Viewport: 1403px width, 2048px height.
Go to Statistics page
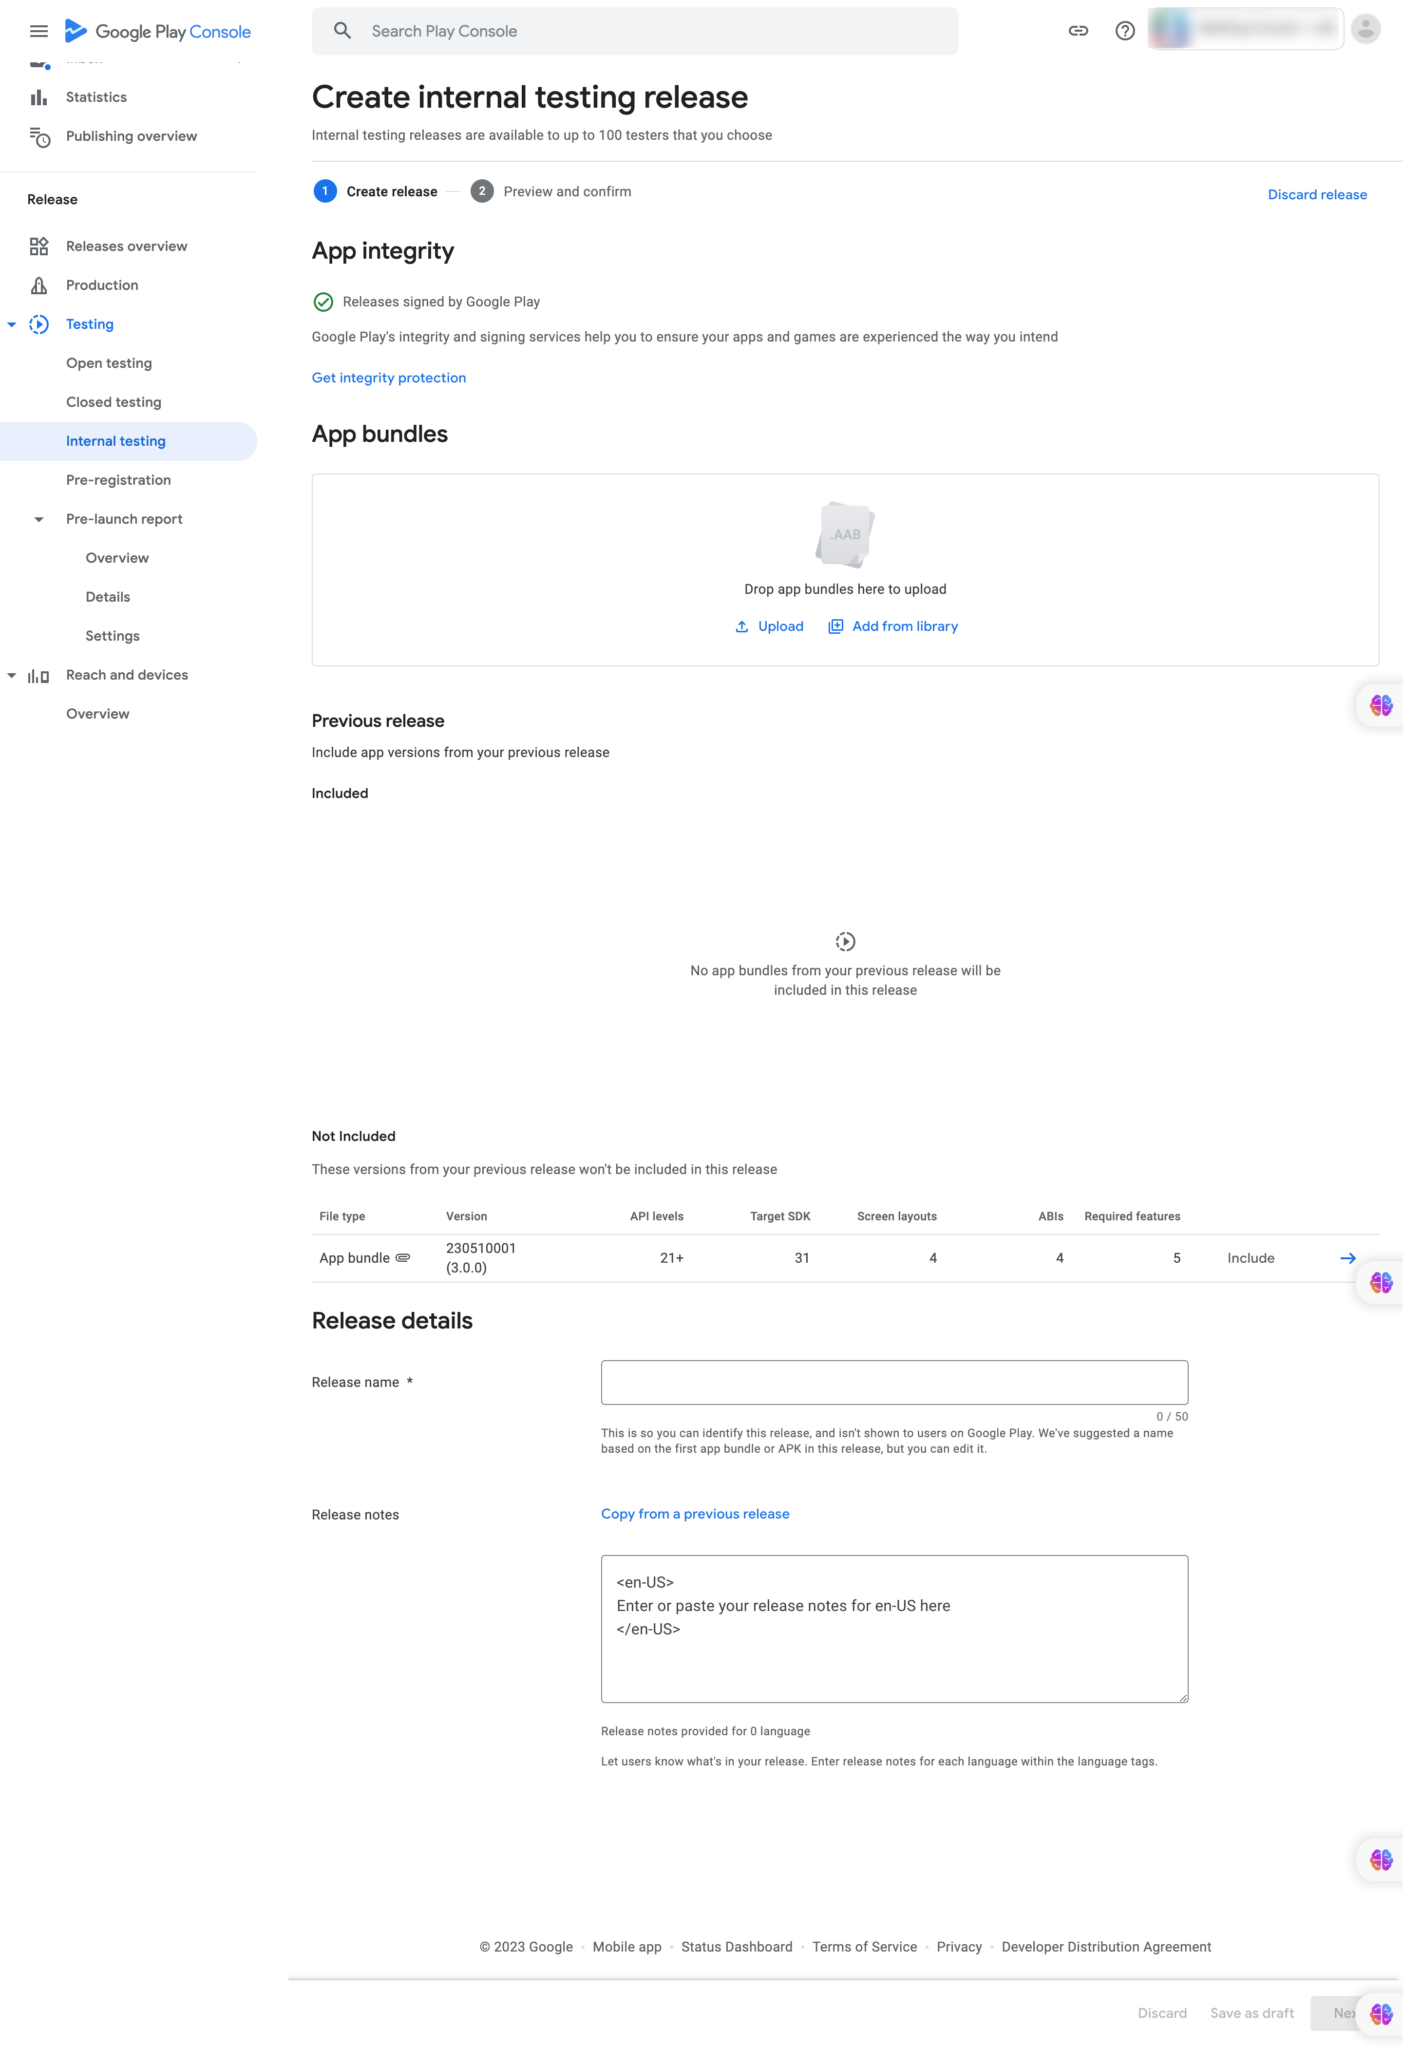[x=96, y=97]
